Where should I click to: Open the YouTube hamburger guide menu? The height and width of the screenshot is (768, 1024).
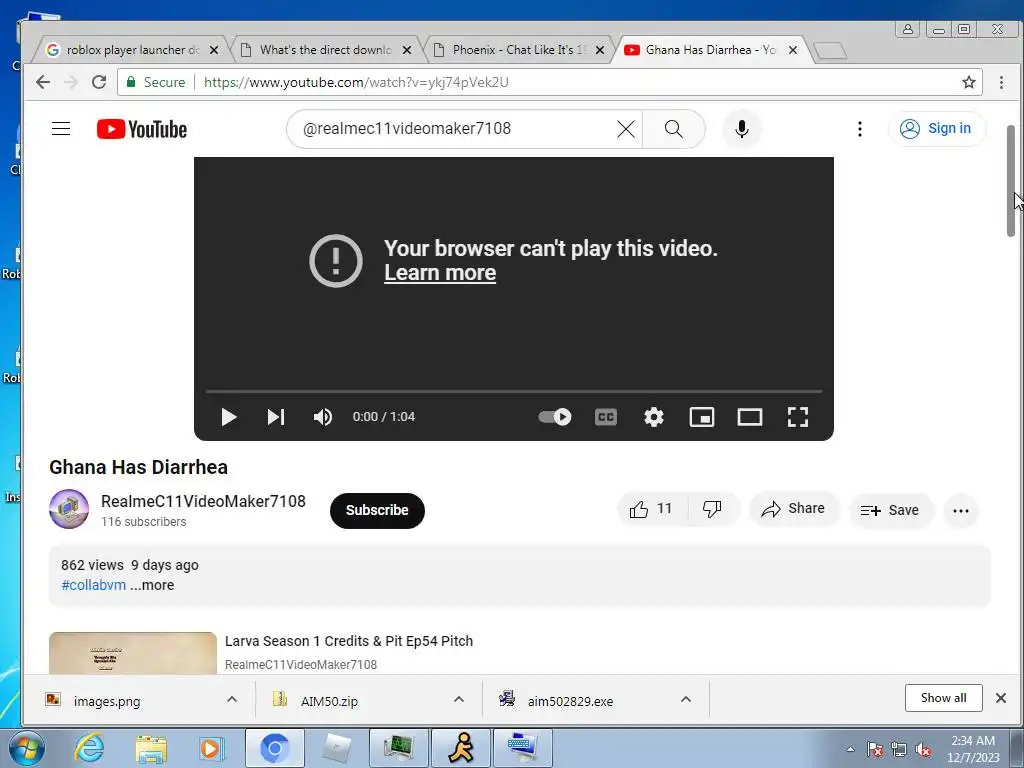click(61, 129)
